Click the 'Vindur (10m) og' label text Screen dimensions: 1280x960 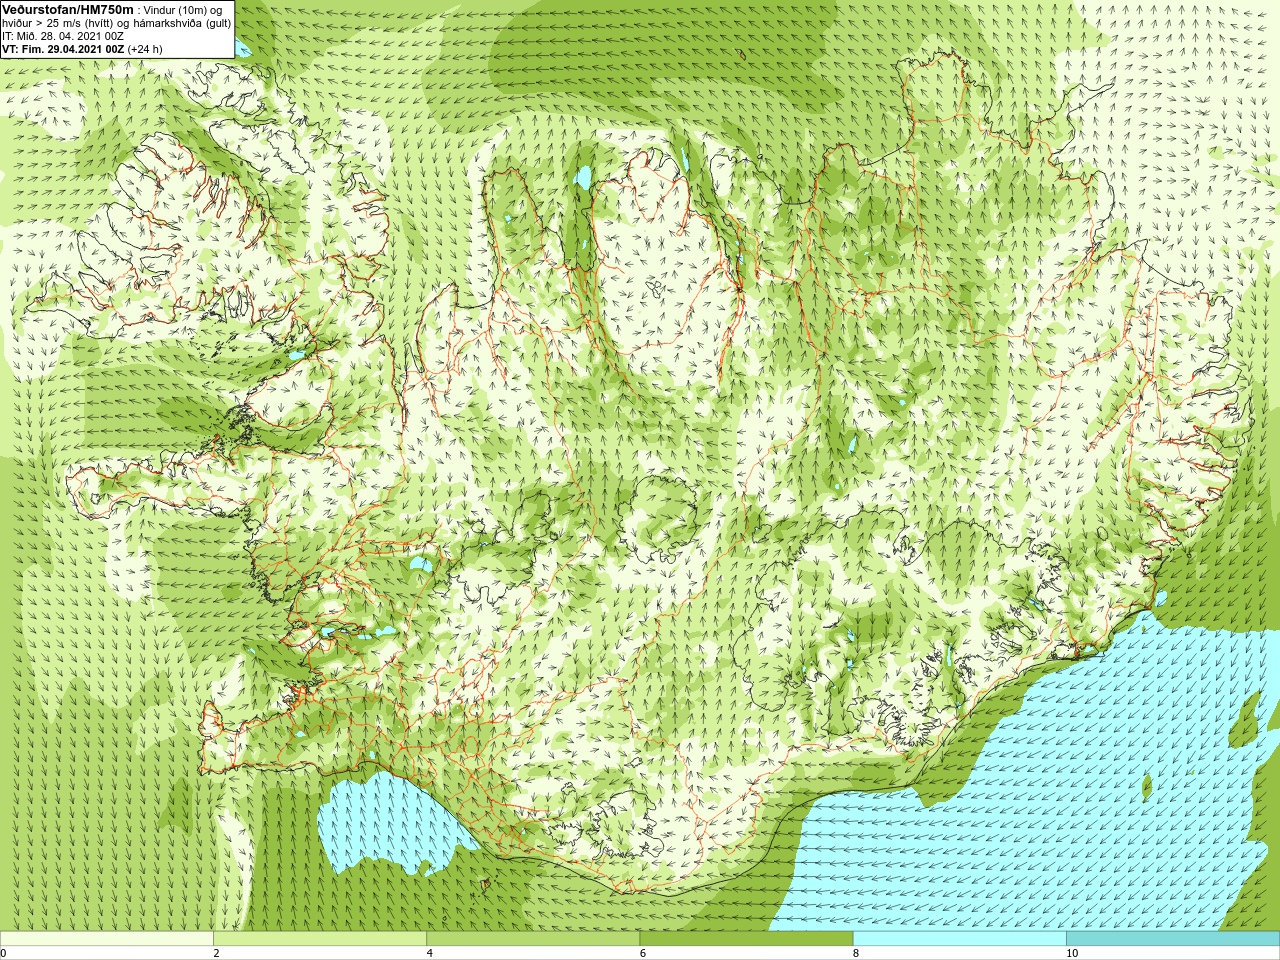click(183, 9)
